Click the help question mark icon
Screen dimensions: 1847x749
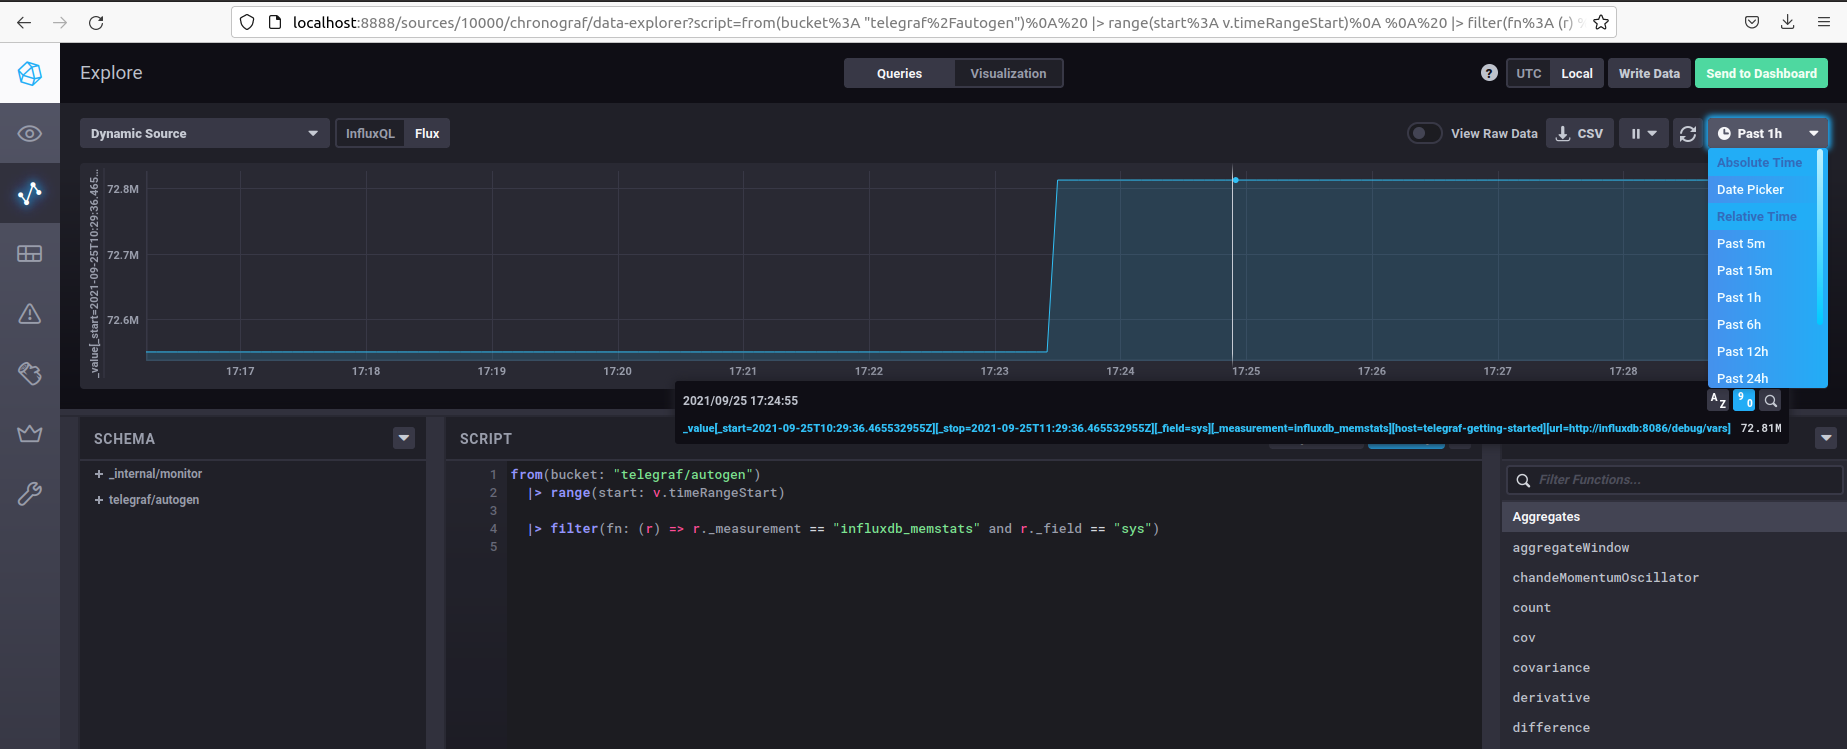tap(1489, 73)
